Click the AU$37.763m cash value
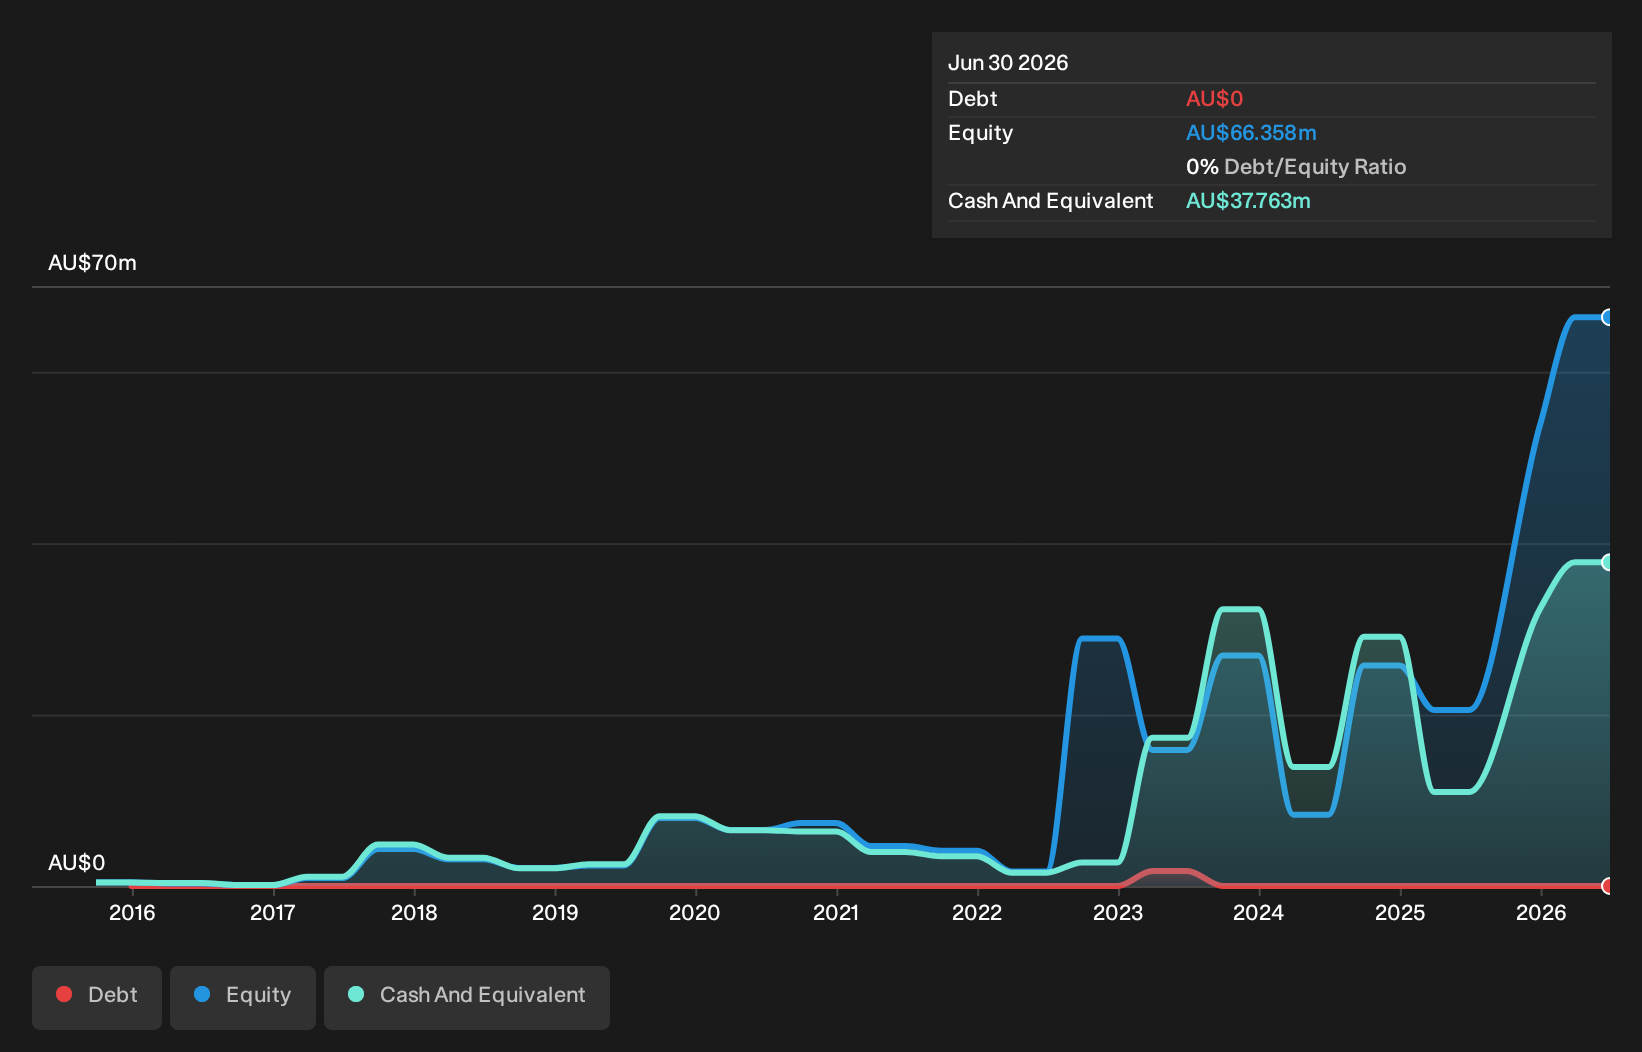1642x1052 pixels. click(1248, 201)
